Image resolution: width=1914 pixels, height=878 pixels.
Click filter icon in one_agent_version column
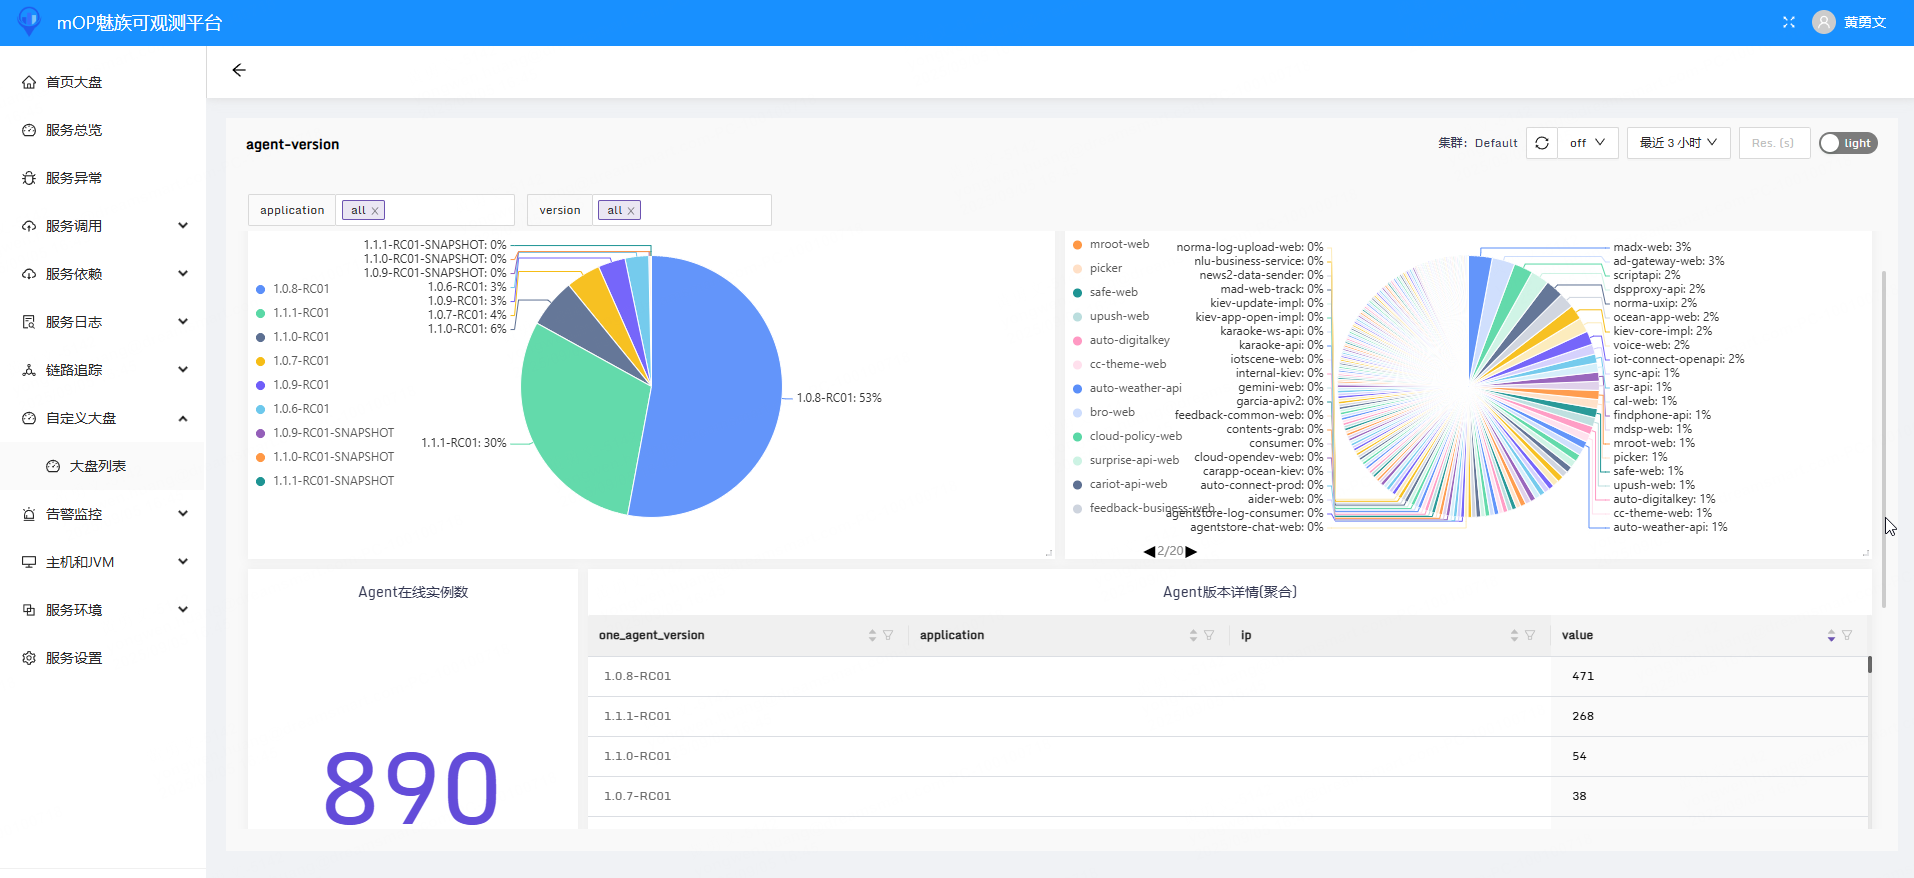888,636
